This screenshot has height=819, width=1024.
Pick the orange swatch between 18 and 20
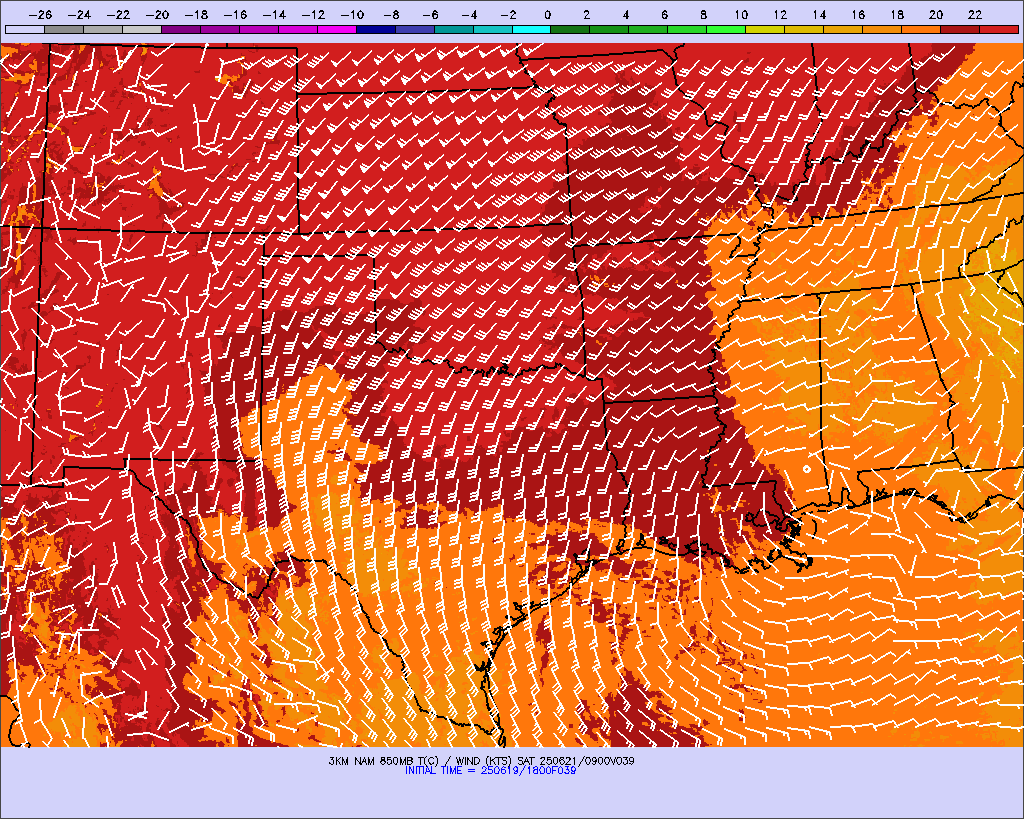[x=921, y=29]
